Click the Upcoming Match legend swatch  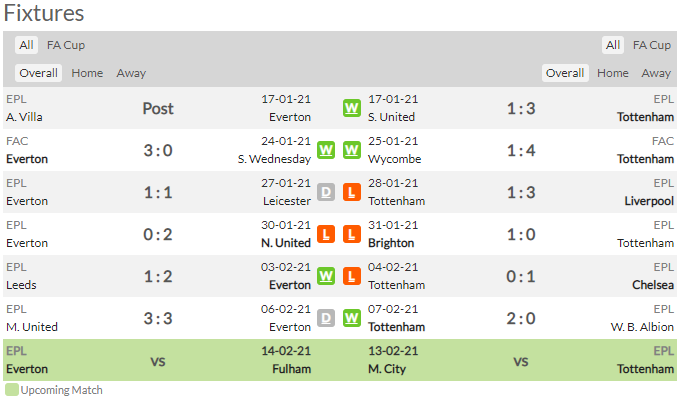click(12, 390)
